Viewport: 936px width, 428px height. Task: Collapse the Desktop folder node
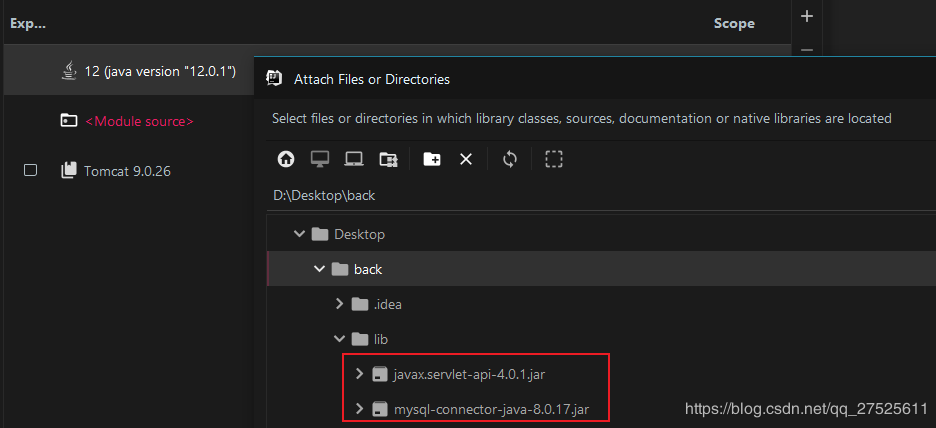(x=298, y=234)
